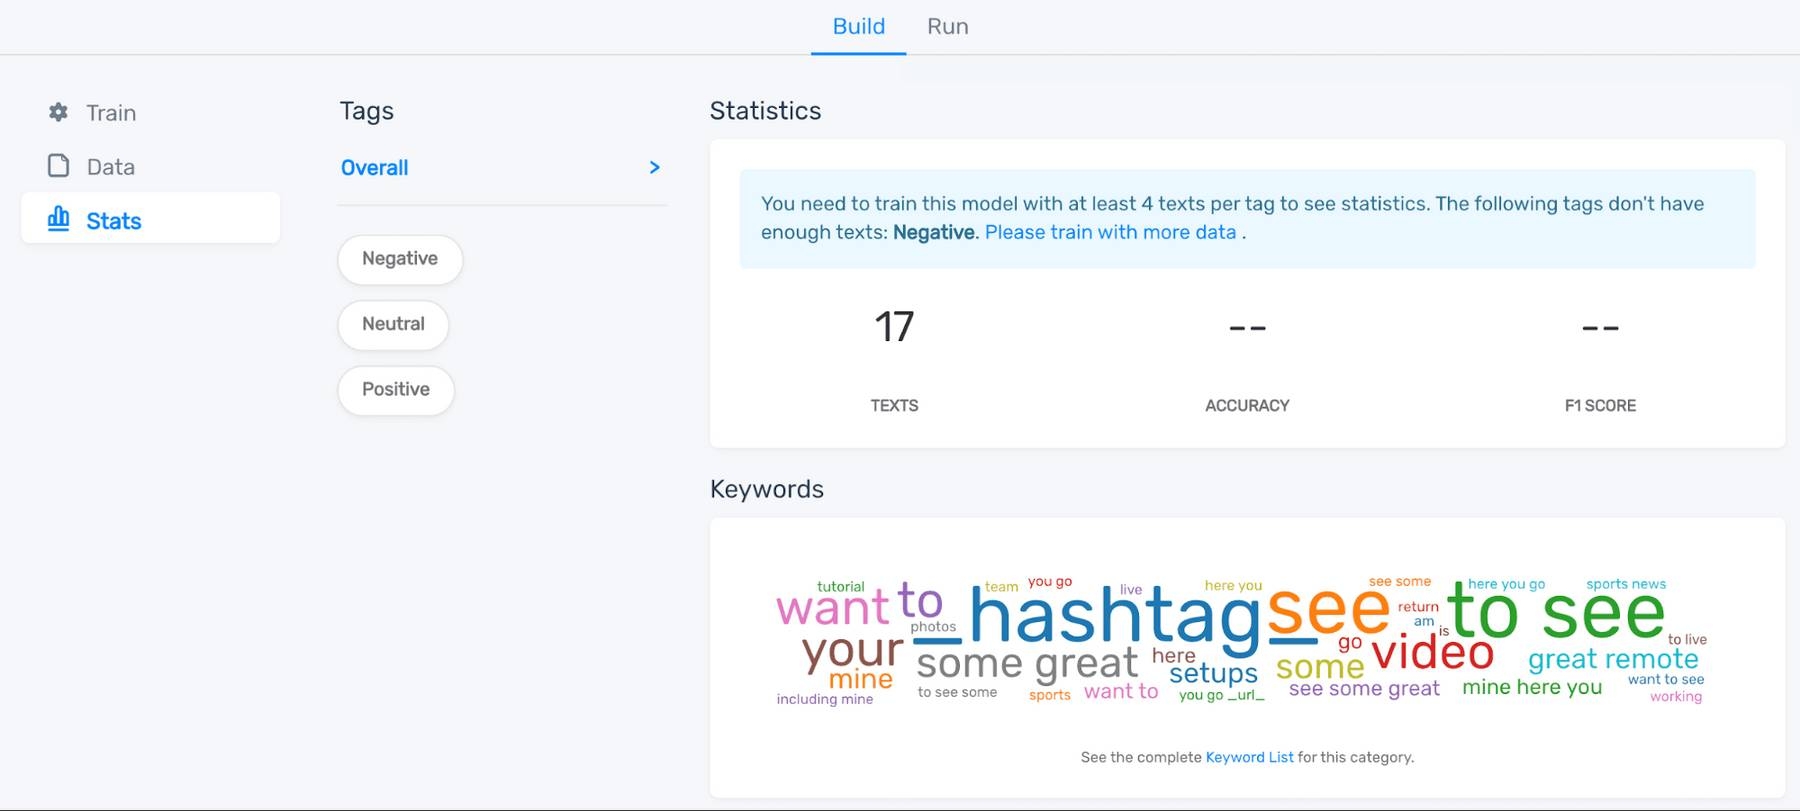
Task: Select the Negative tag
Action: (x=400, y=259)
